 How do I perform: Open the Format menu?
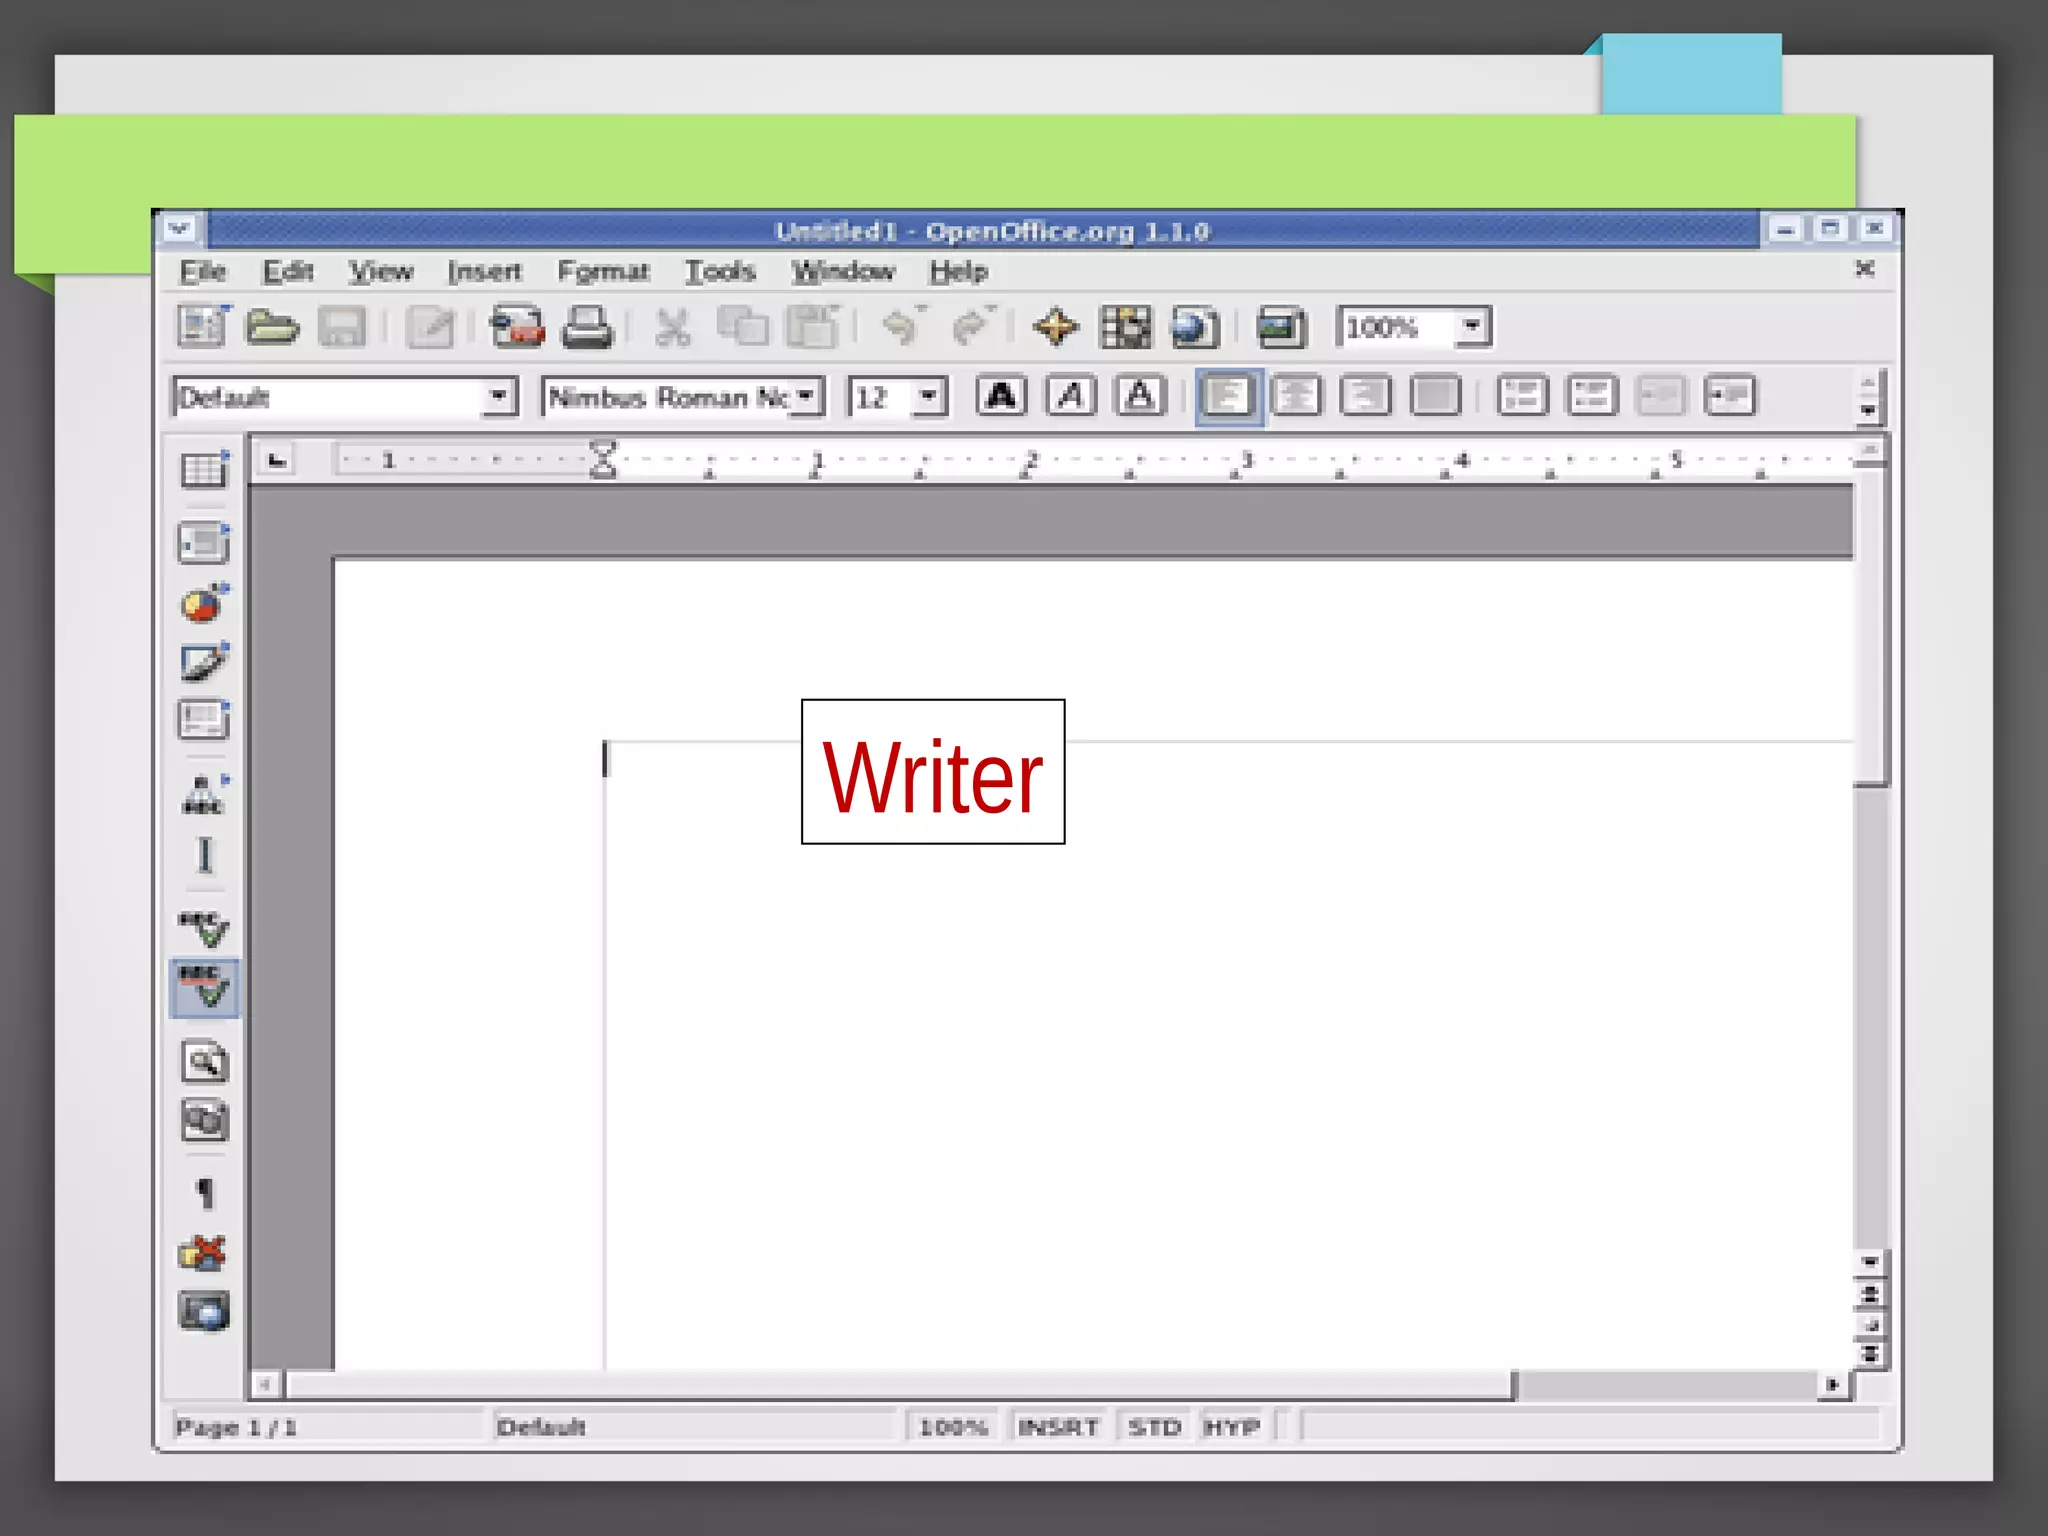tap(603, 272)
